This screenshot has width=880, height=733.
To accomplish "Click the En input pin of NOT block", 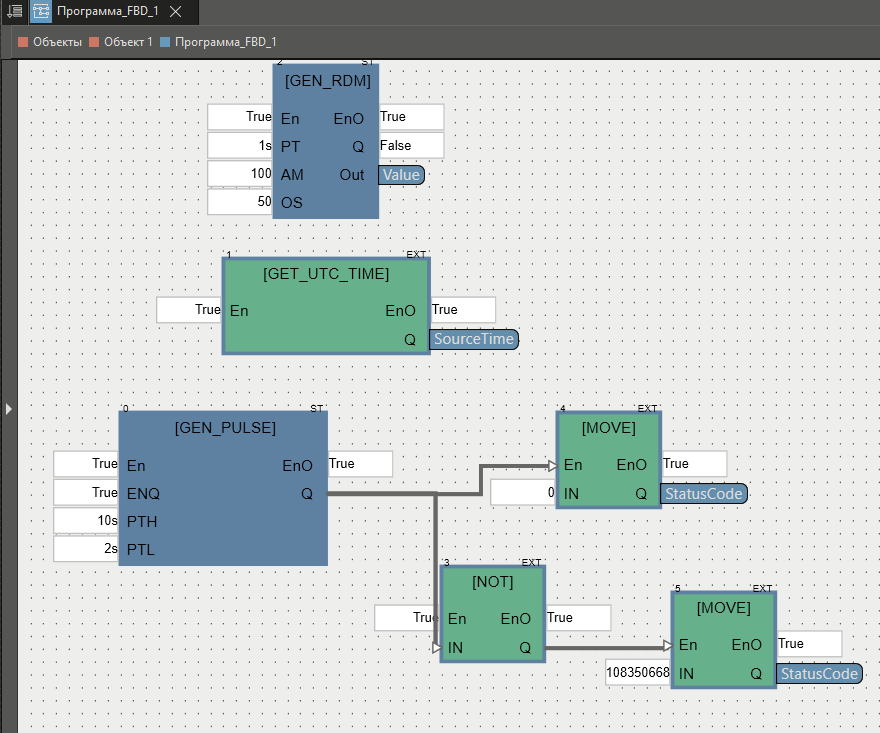I will pos(457,618).
